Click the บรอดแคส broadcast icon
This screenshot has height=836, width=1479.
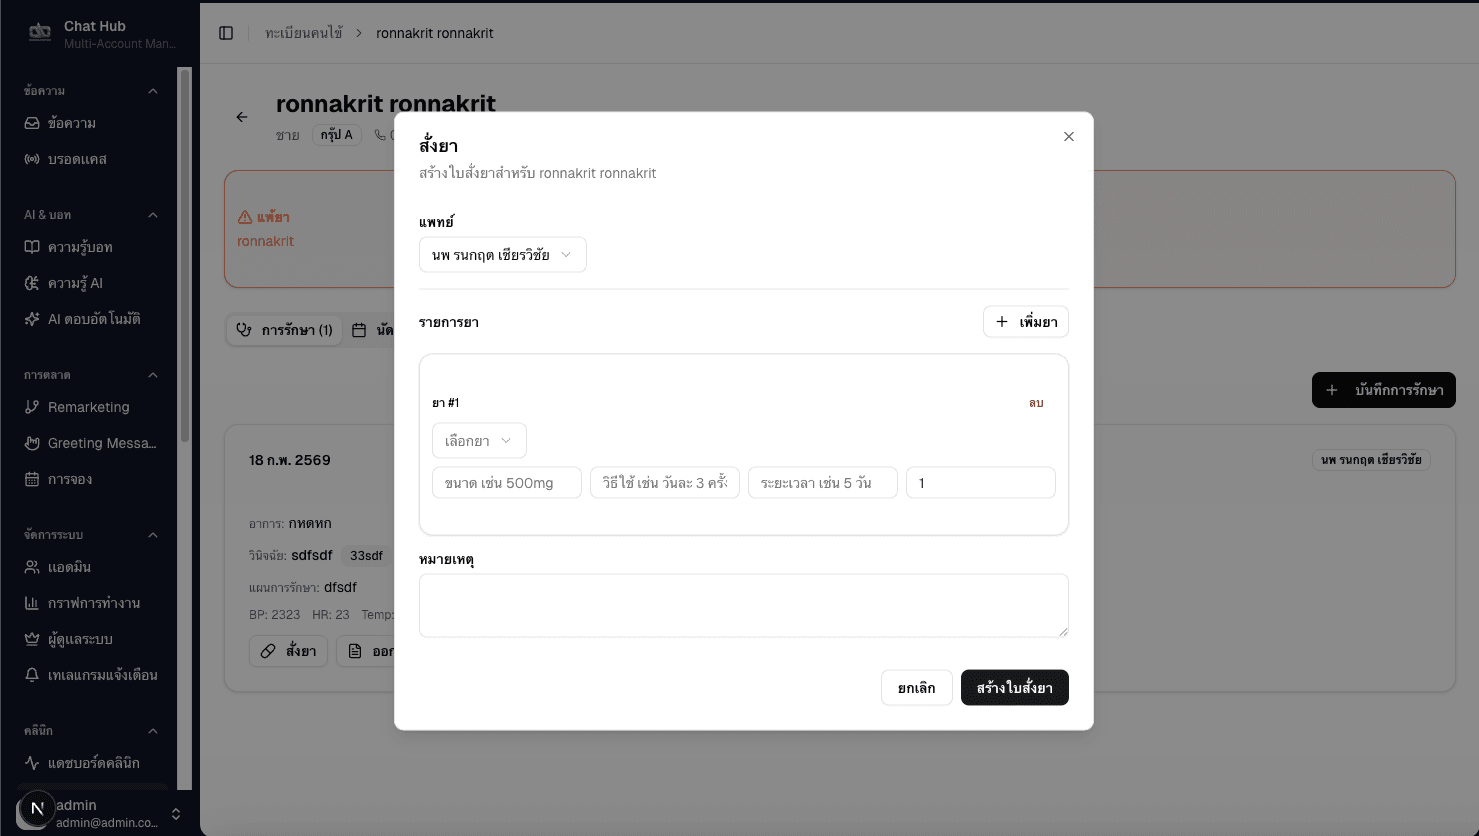pyautogui.click(x=32, y=159)
